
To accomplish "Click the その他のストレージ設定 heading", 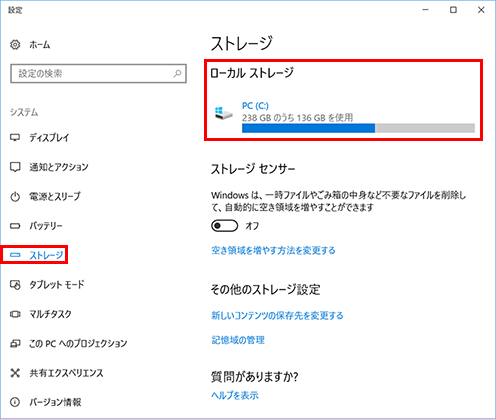I will click(265, 289).
